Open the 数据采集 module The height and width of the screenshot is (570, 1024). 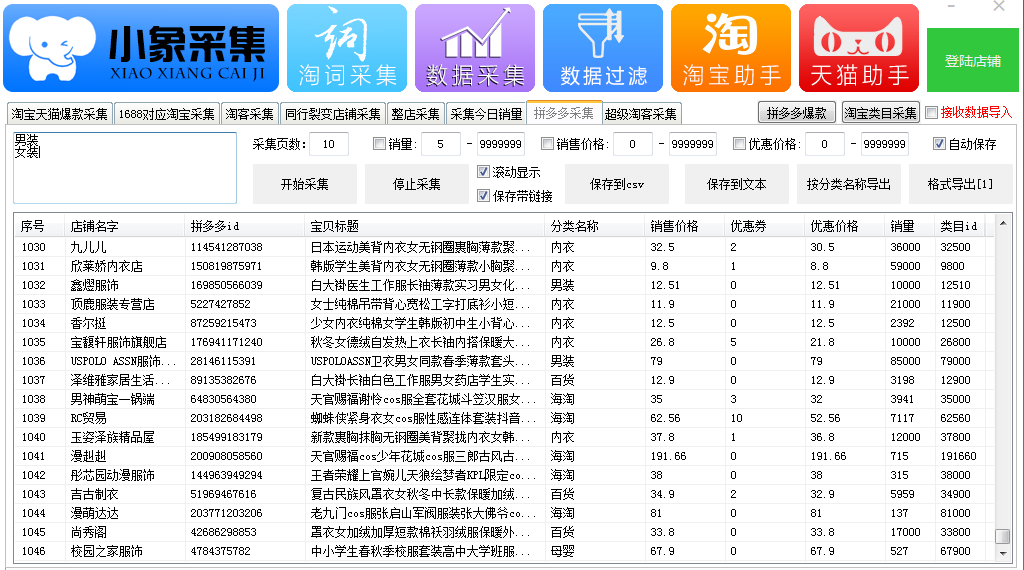pos(475,48)
